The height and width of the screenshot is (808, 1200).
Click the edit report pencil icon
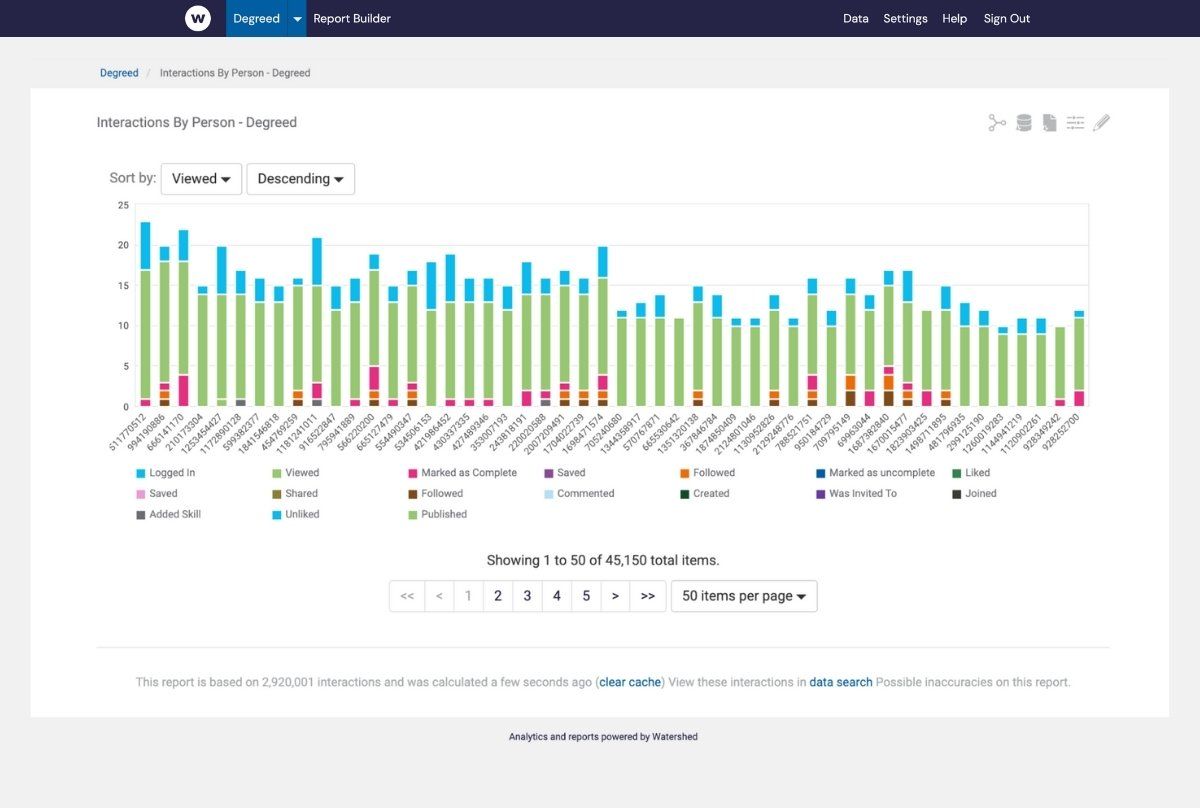1101,122
